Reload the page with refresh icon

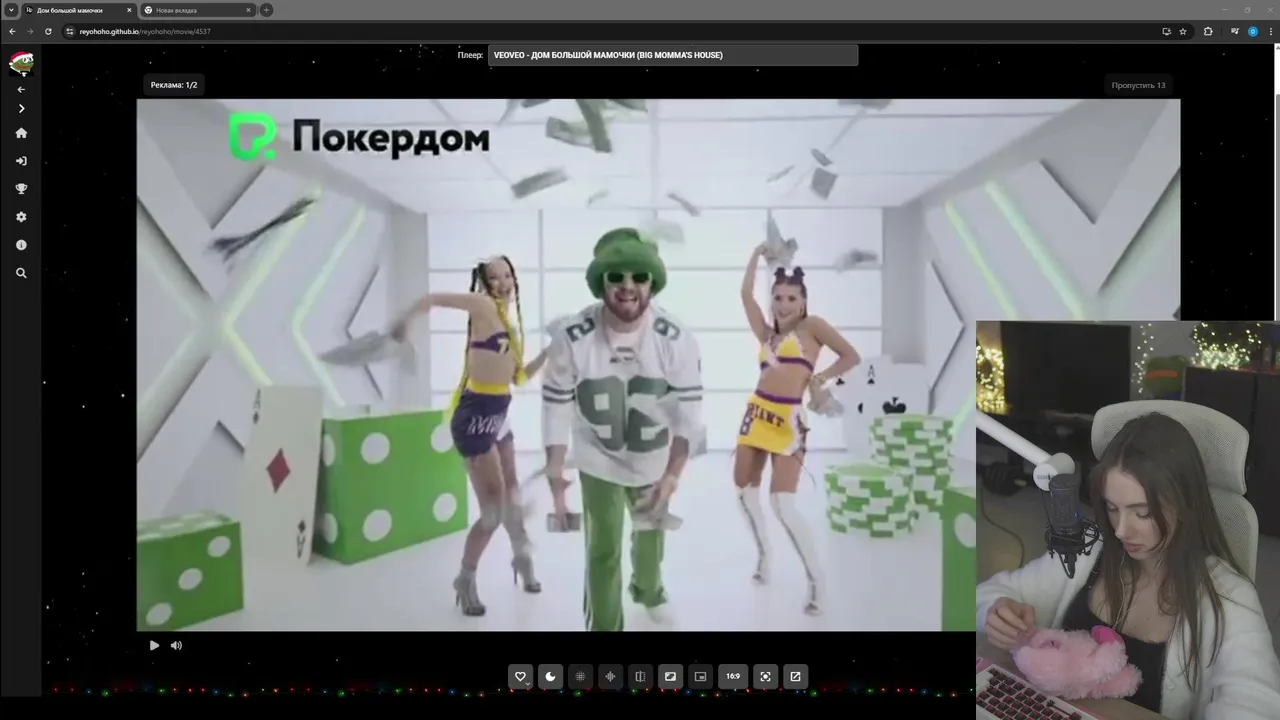point(48,31)
